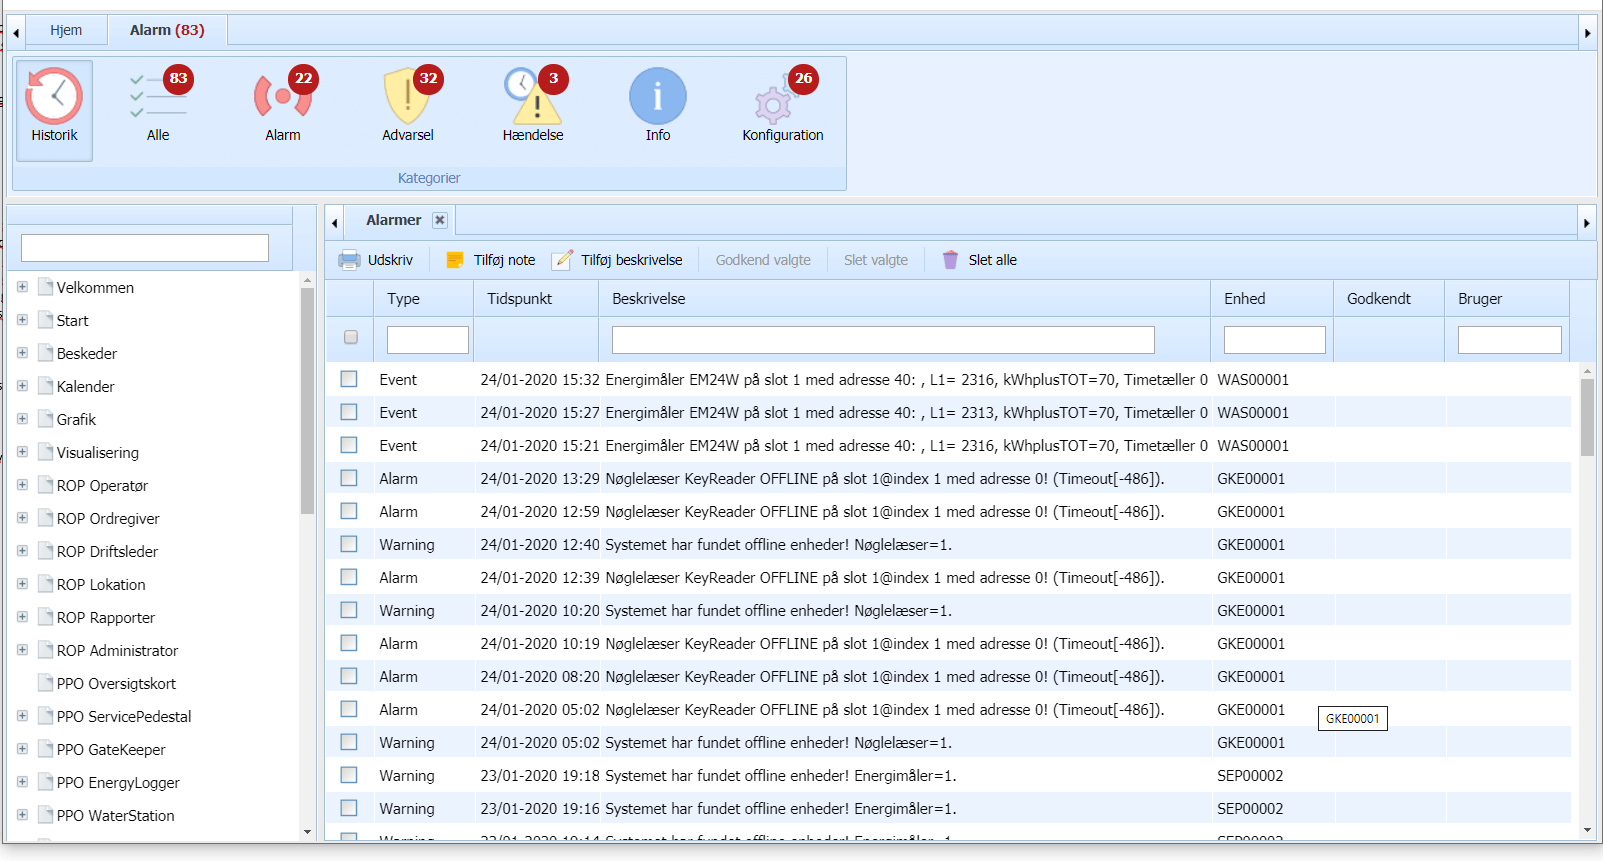
Task: Click the Beskrivelse filter input field
Action: click(883, 340)
